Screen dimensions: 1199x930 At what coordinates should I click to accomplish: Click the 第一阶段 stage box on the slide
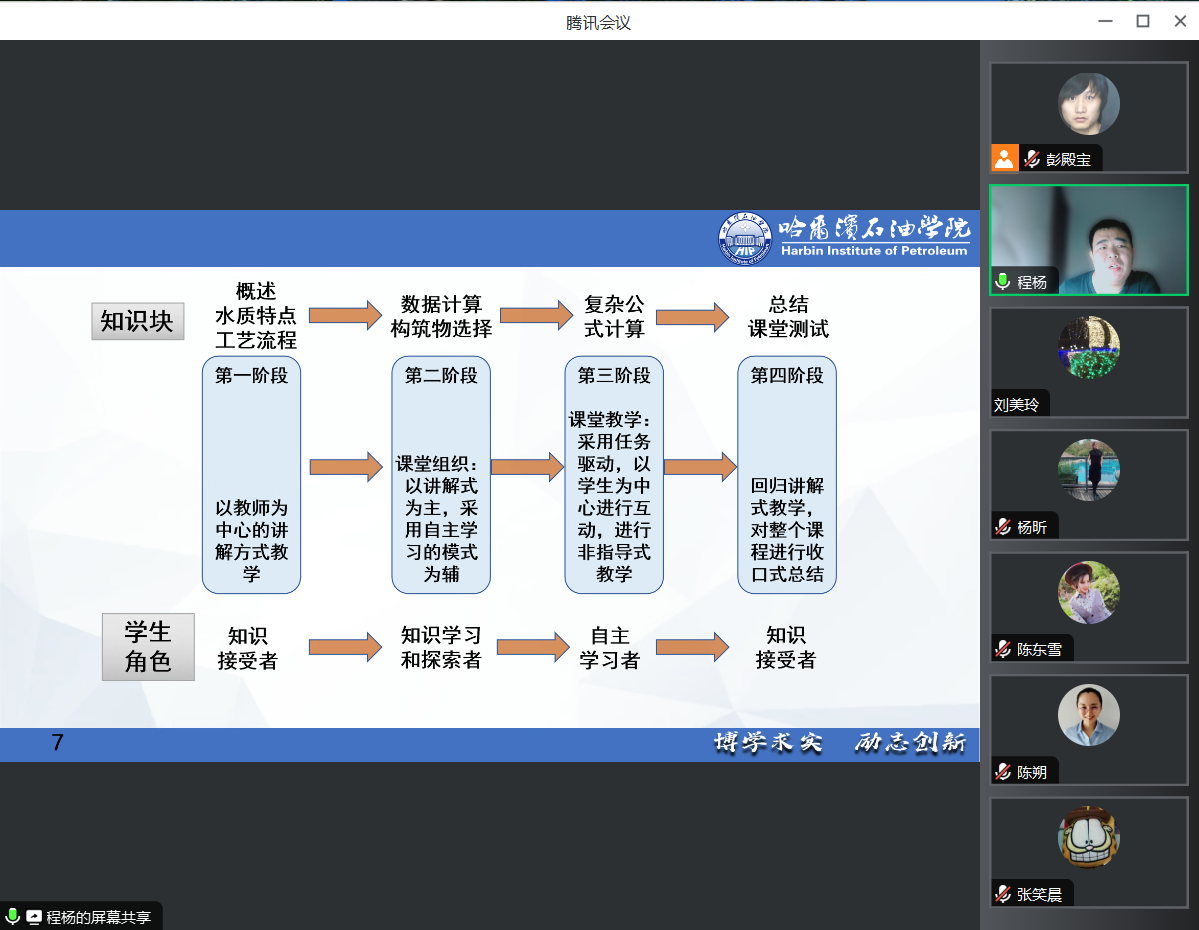251,474
